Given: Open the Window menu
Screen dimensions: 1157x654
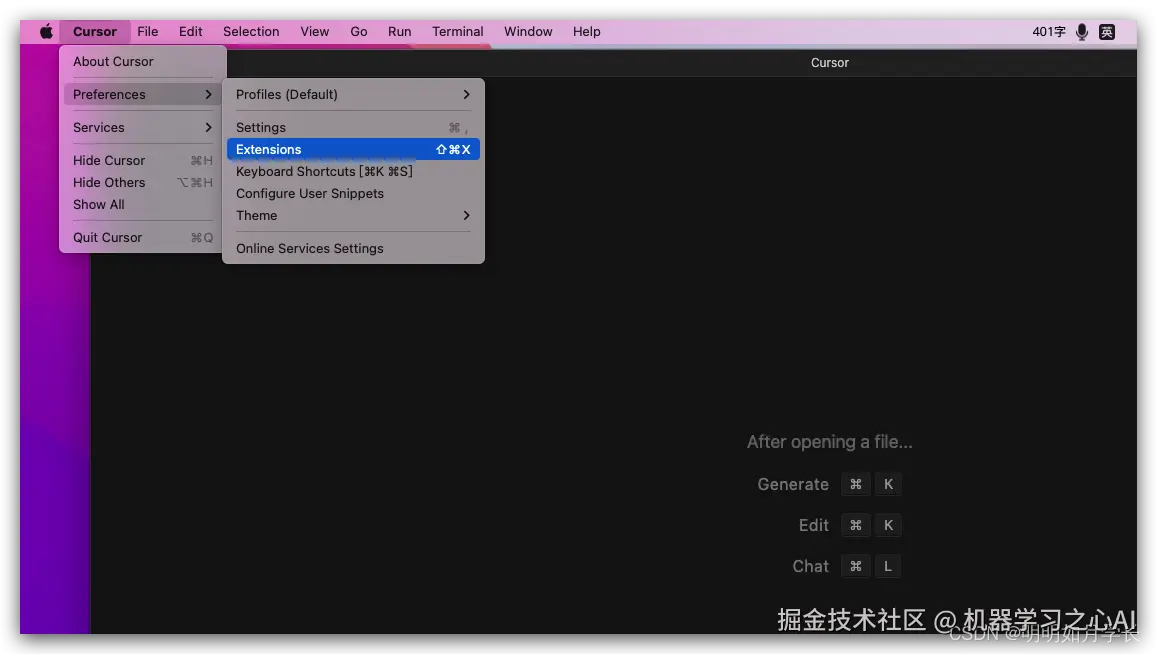Looking at the screenshot, I should pyautogui.click(x=528, y=32).
